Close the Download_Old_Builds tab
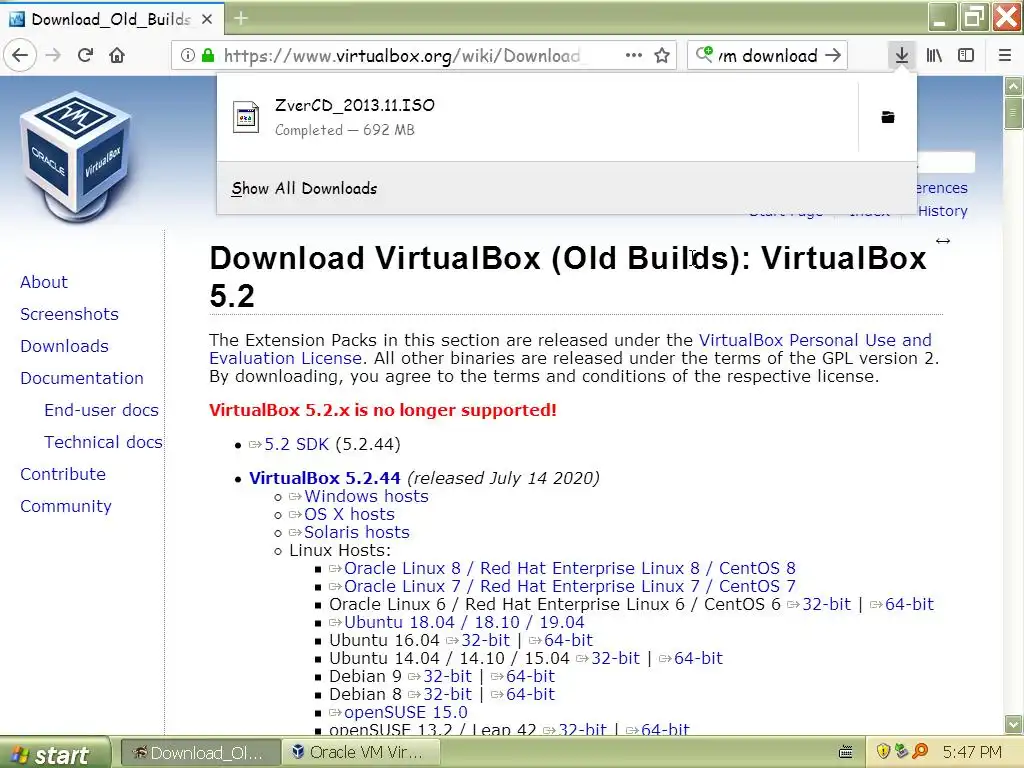 207,20
